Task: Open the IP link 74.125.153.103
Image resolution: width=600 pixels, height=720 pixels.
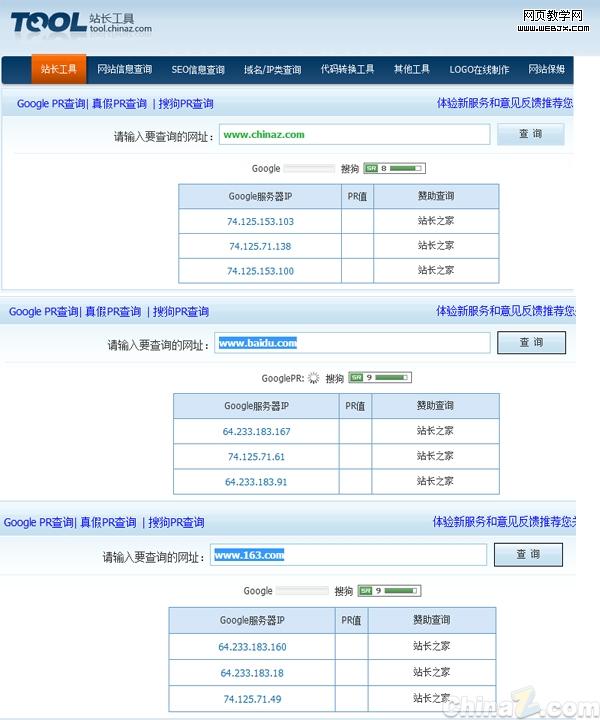Action: click(x=260, y=221)
